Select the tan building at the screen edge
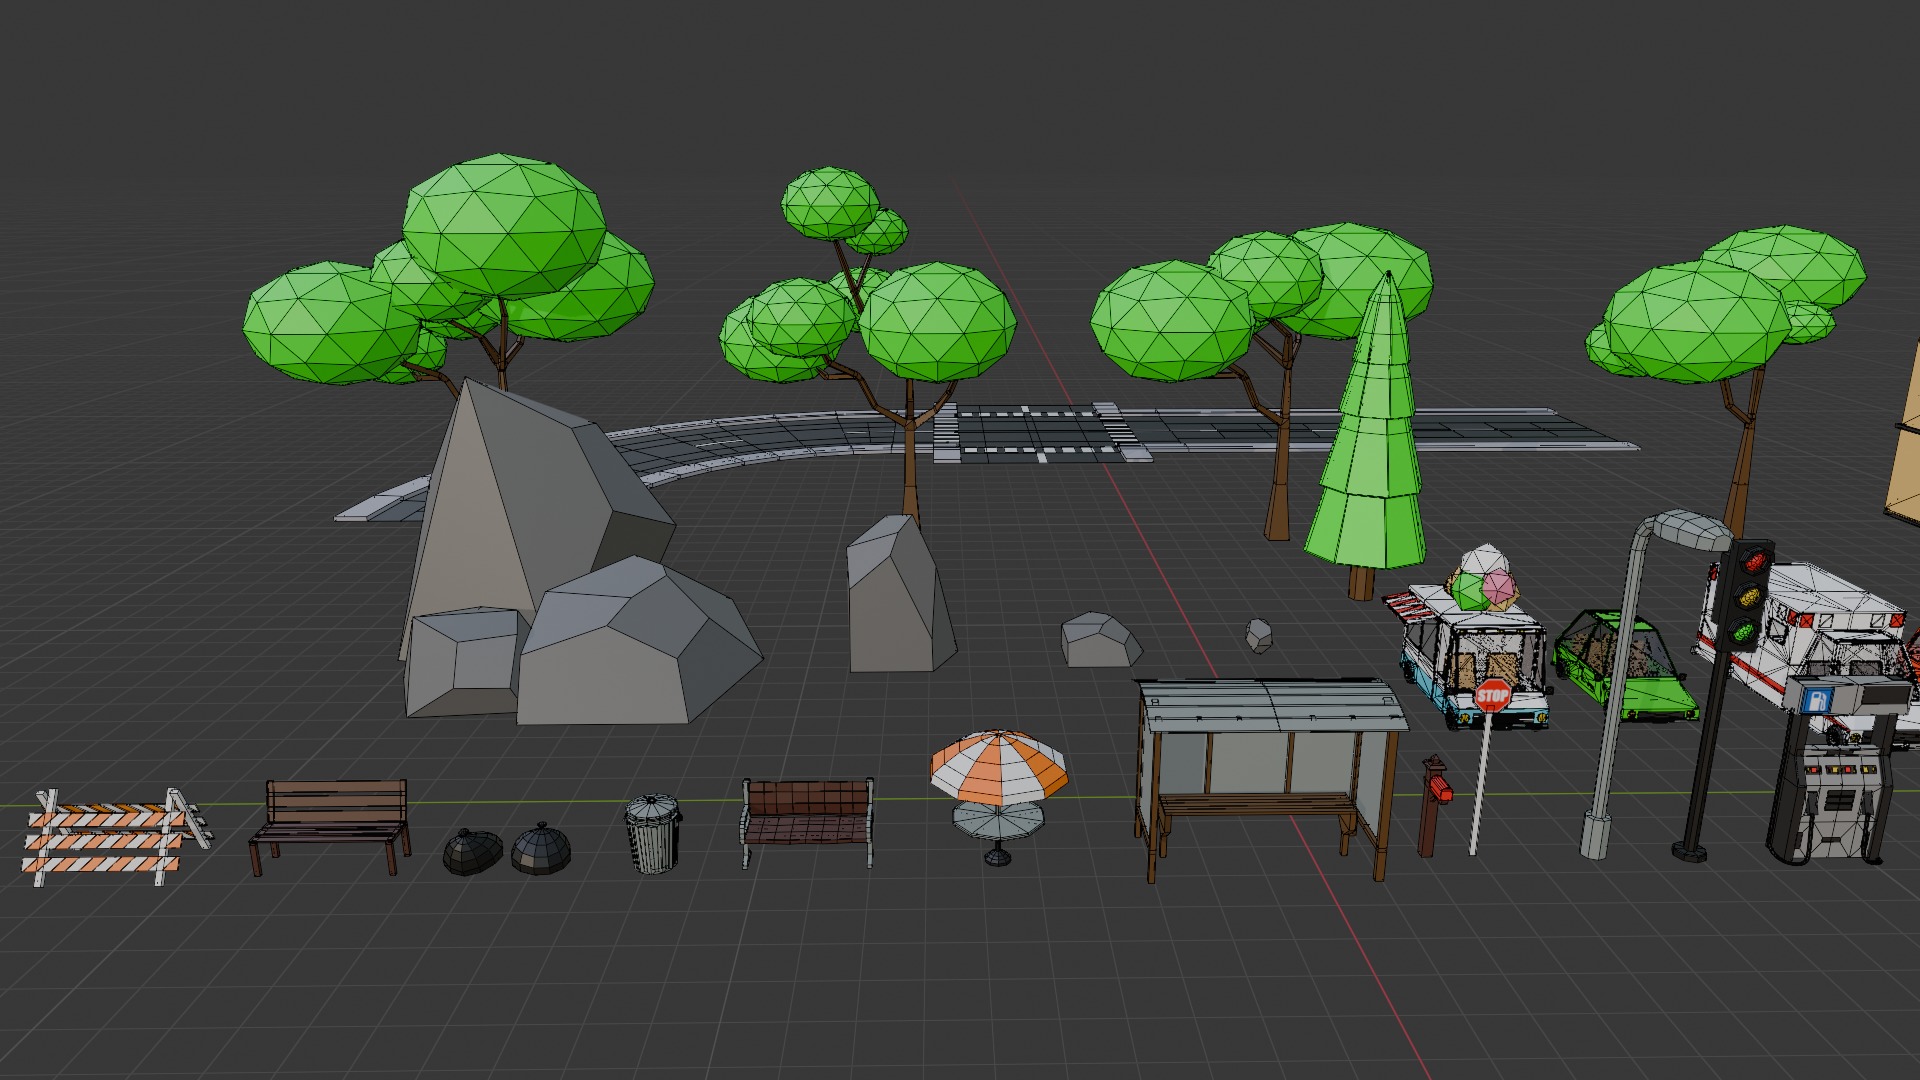Image resolution: width=1920 pixels, height=1080 pixels. (x=1902, y=432)
